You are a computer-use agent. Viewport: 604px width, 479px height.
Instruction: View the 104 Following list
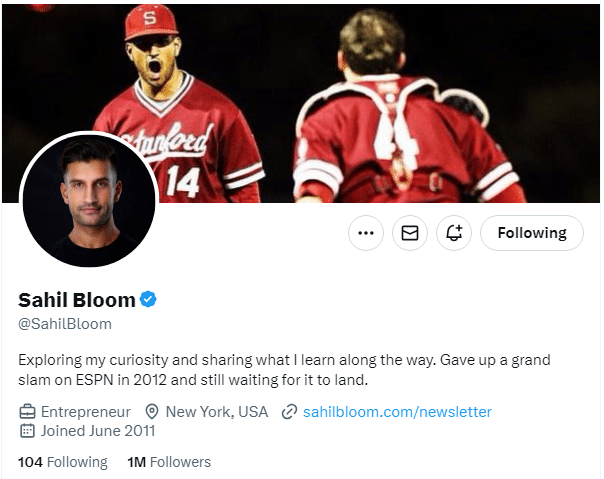pos(62,462)
